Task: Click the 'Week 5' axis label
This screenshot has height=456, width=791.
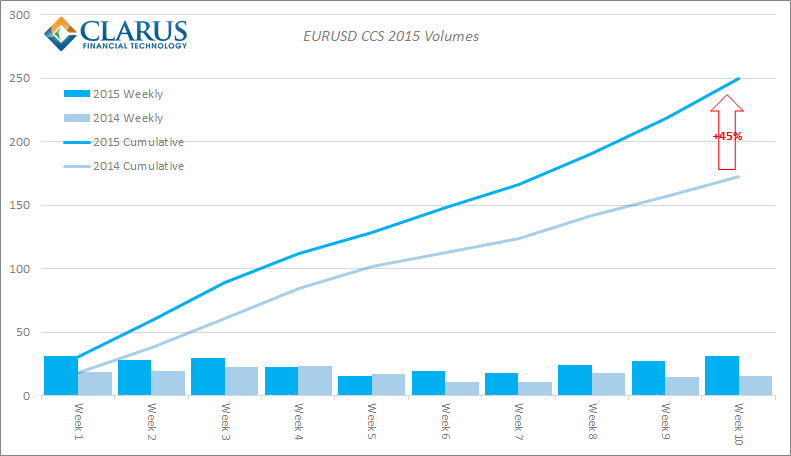Action: [x=371, y=421]
